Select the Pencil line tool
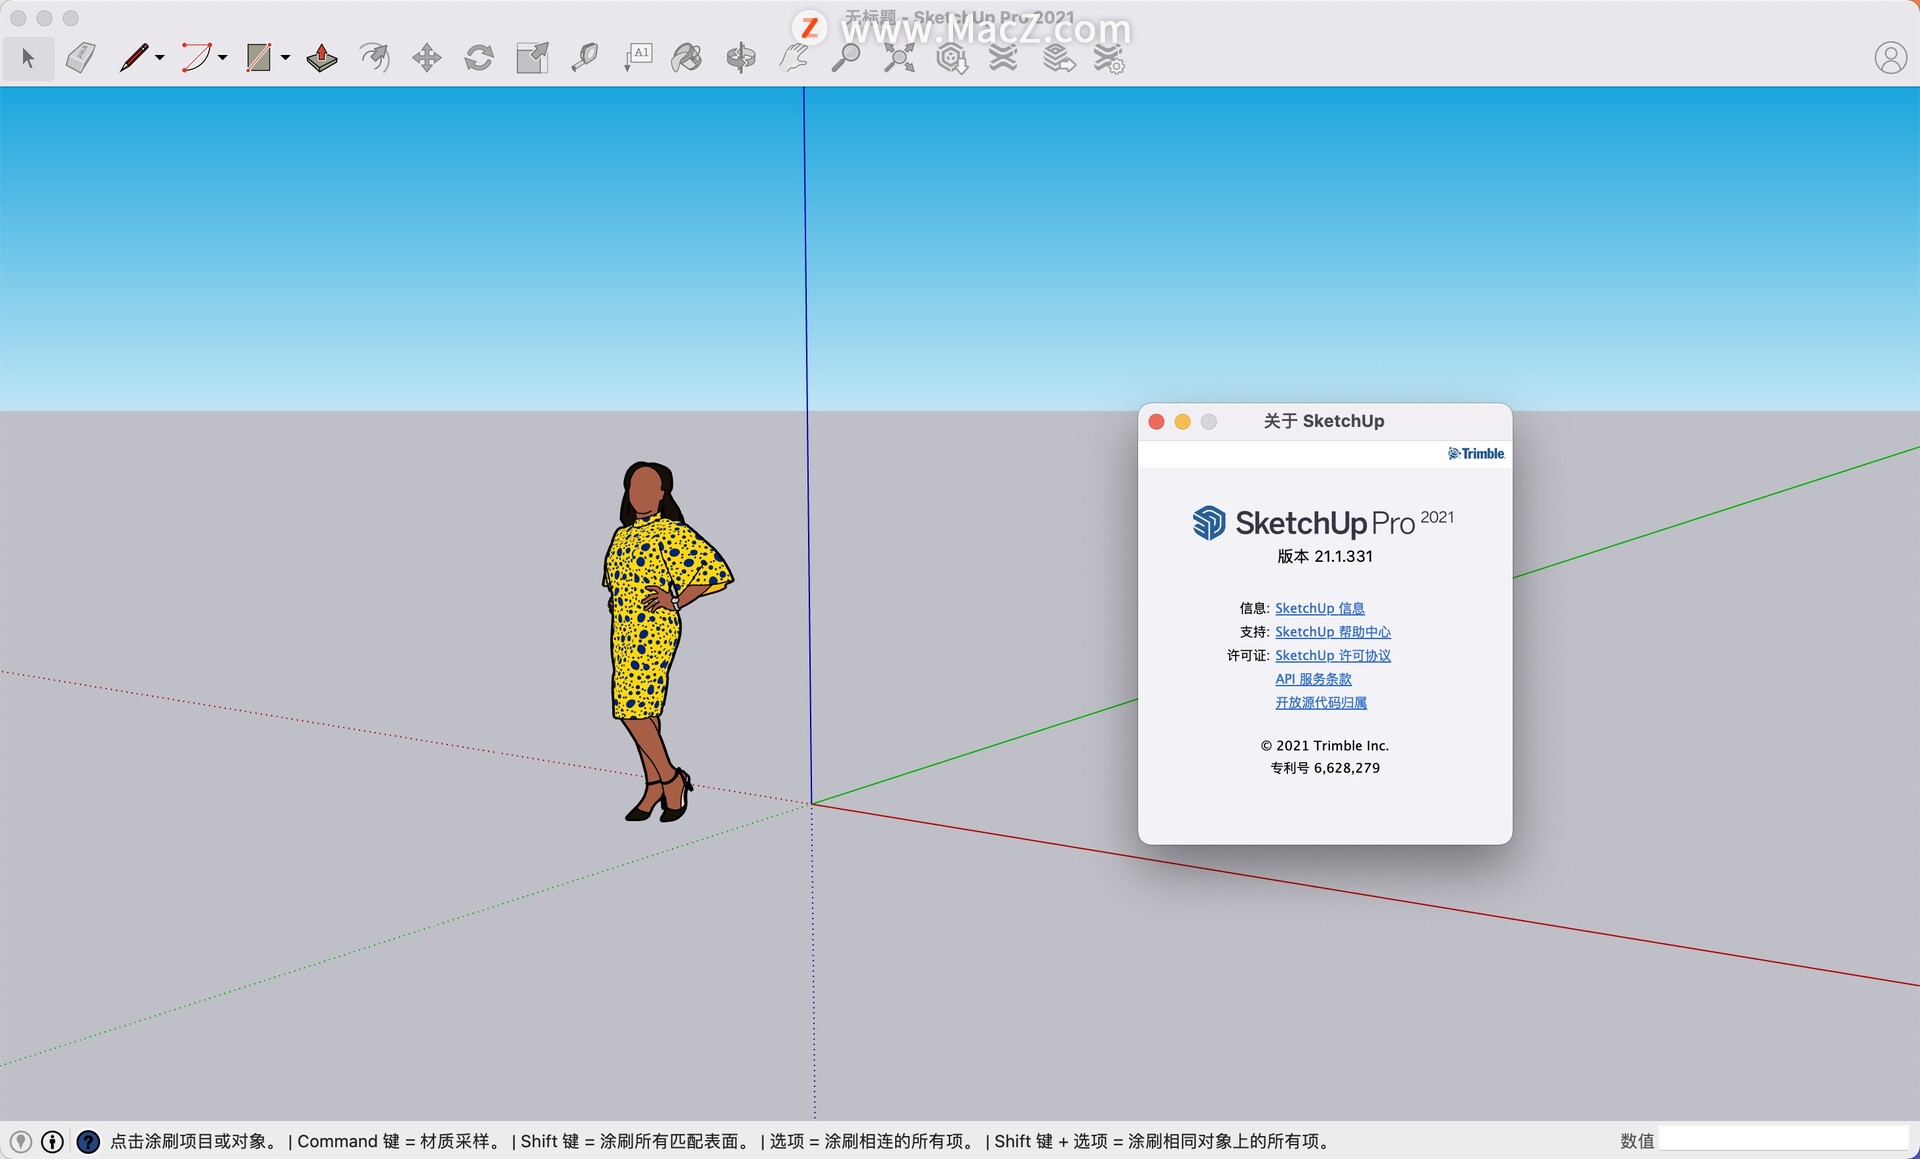Screen dimensions: 1920x1159 pos(133,58)
